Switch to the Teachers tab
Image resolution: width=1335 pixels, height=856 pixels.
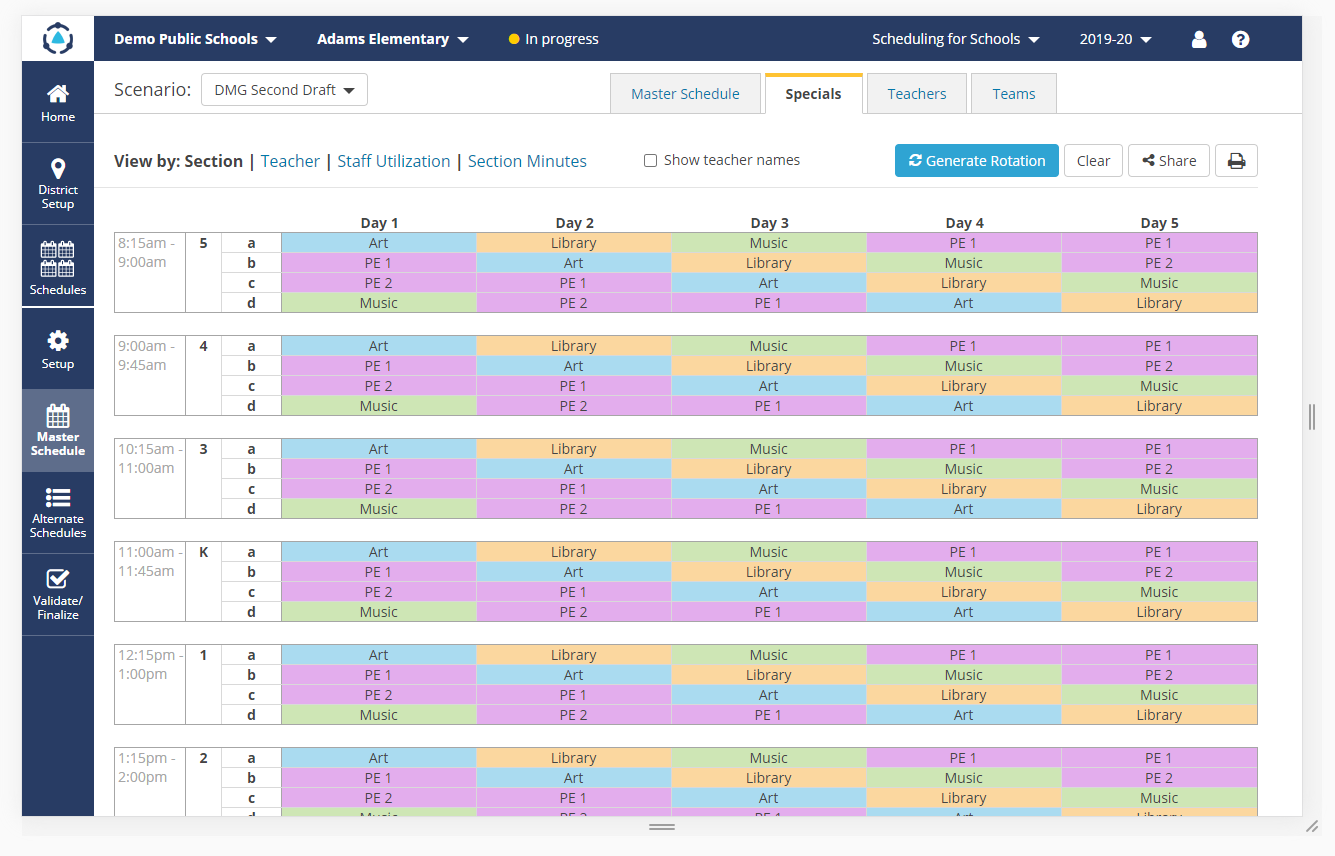916,93
